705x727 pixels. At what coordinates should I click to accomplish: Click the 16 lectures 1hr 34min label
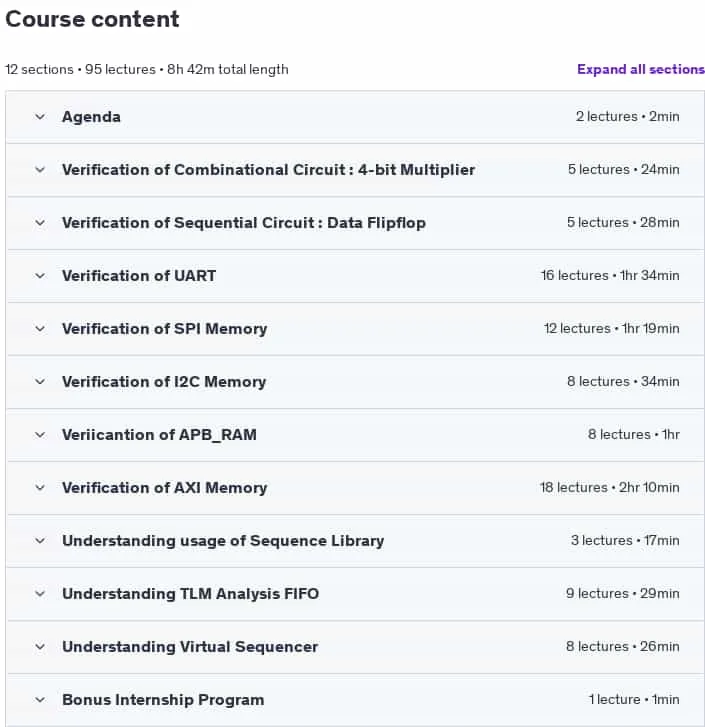click(610, 275)
